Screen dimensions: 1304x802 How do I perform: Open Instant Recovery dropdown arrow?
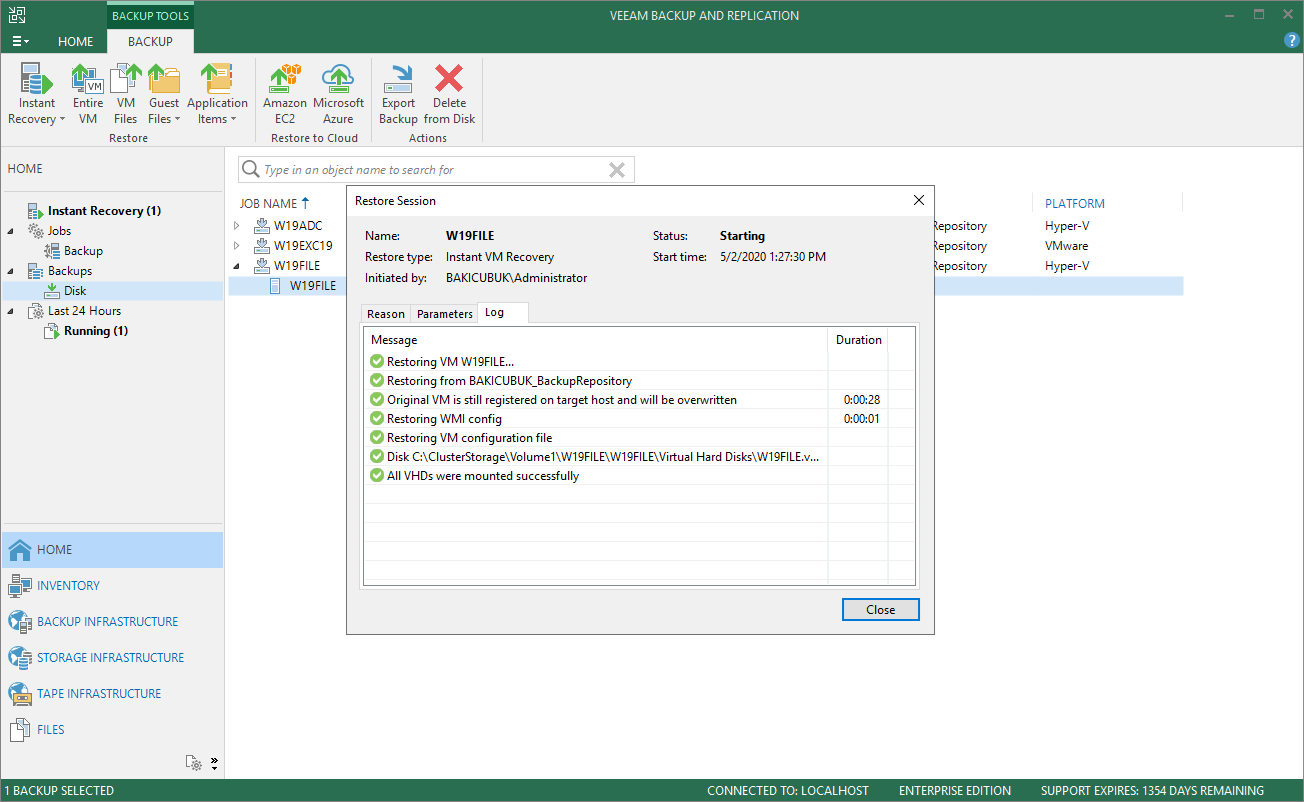coord(61,120)
